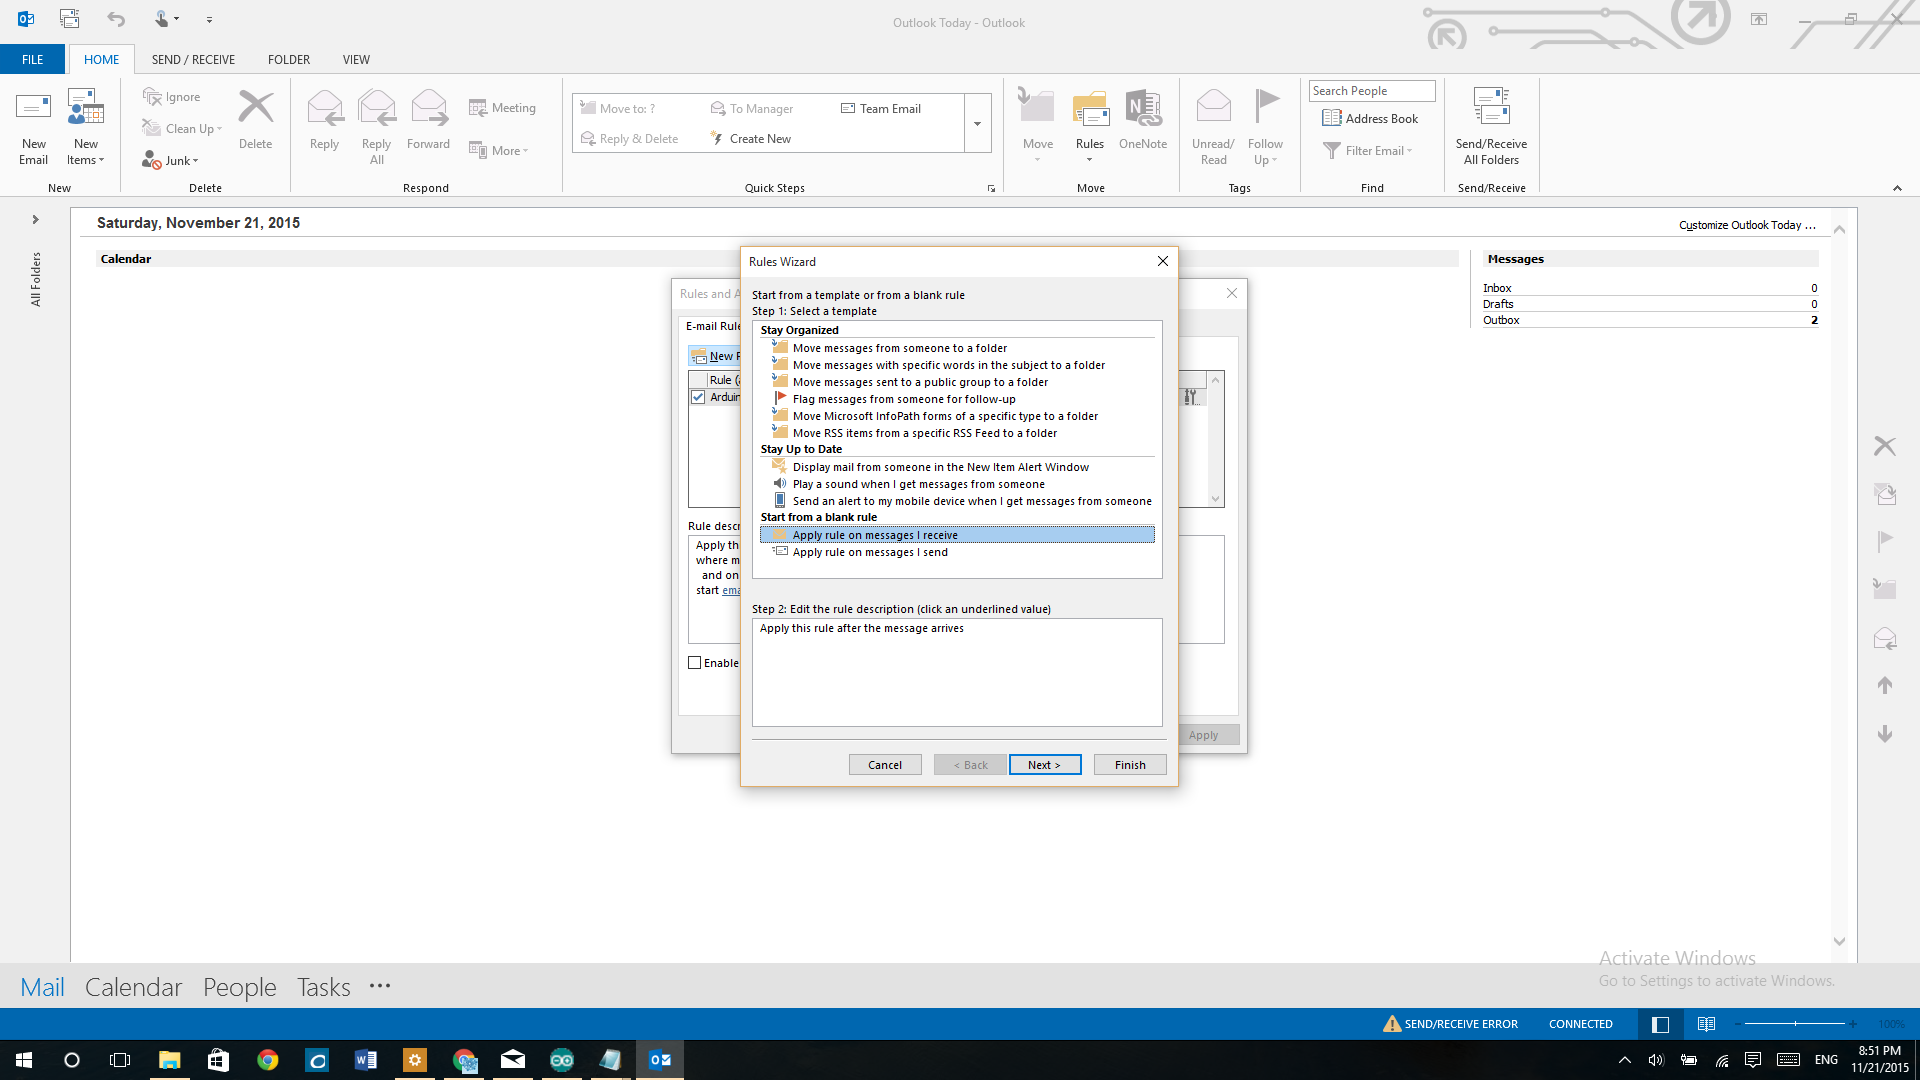The width and height of the screenshot is (1920, 1080).
Task: Open the SEND / RECEIVE ribbon tab
Action: [193, 60]
